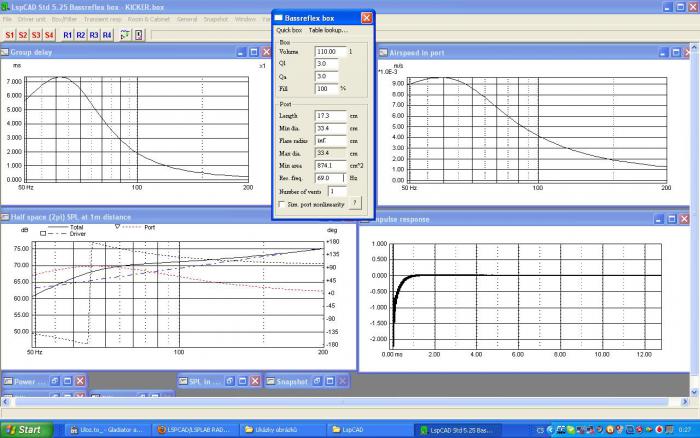The image size is (700, 438).
Task: Click the S1 store snapshot icon
Action: point(9,35)
